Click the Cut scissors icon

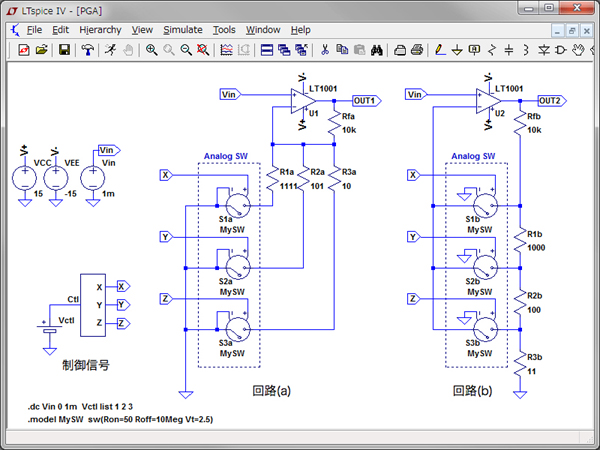pyautogui.click(x=324, y=49)
